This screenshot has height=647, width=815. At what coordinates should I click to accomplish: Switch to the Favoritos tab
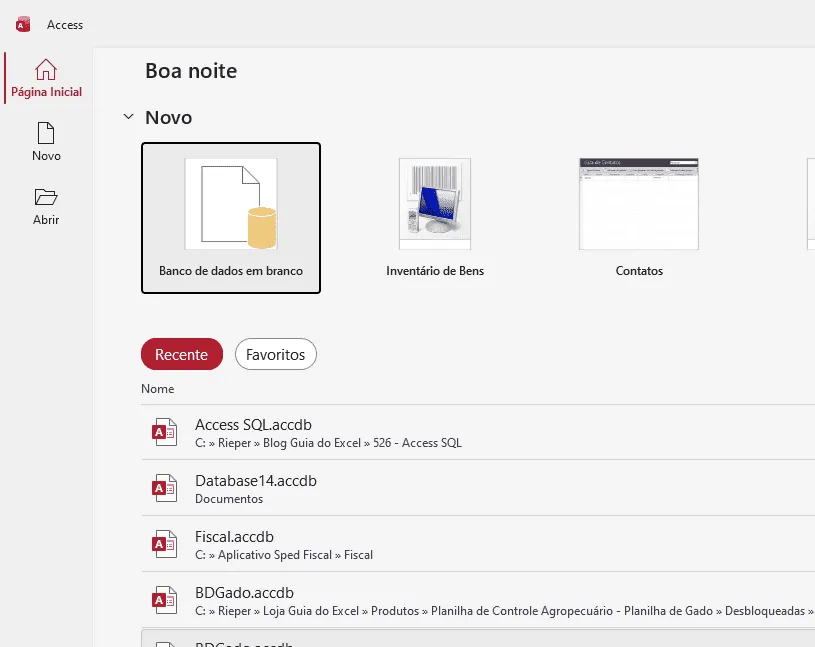[x=275, y=354]
